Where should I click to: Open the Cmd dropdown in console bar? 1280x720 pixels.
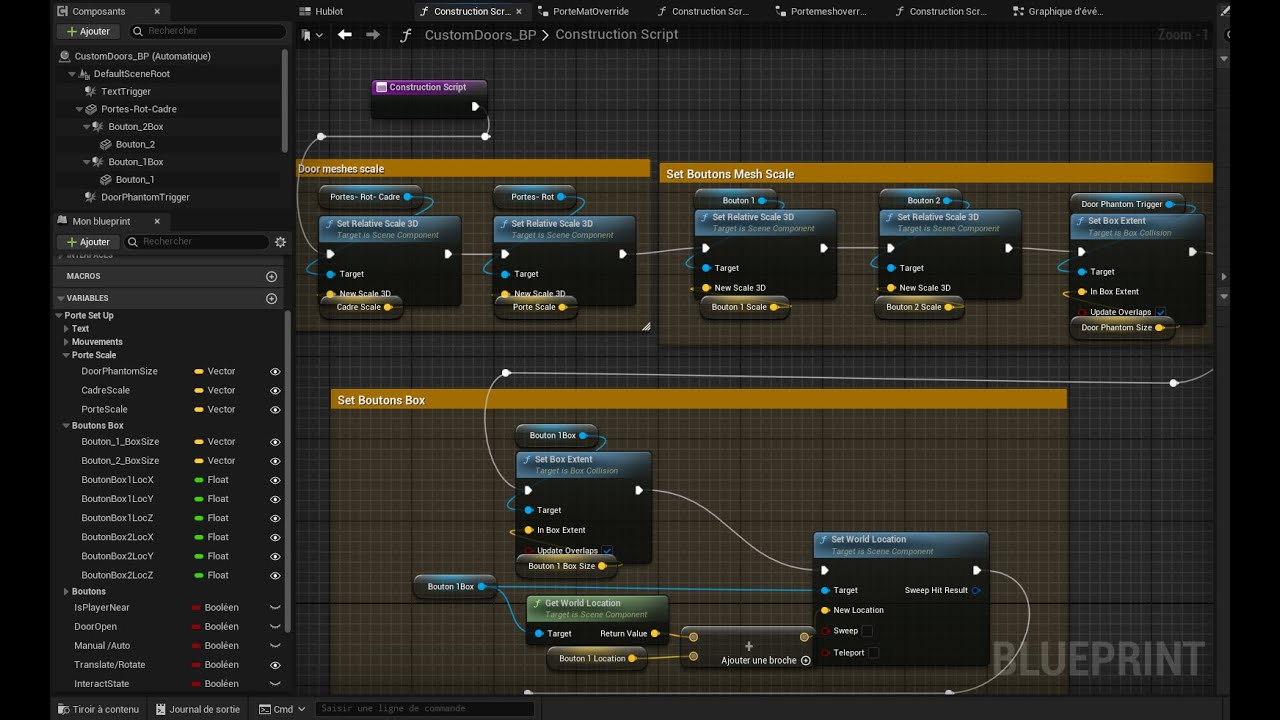[282, 709]
